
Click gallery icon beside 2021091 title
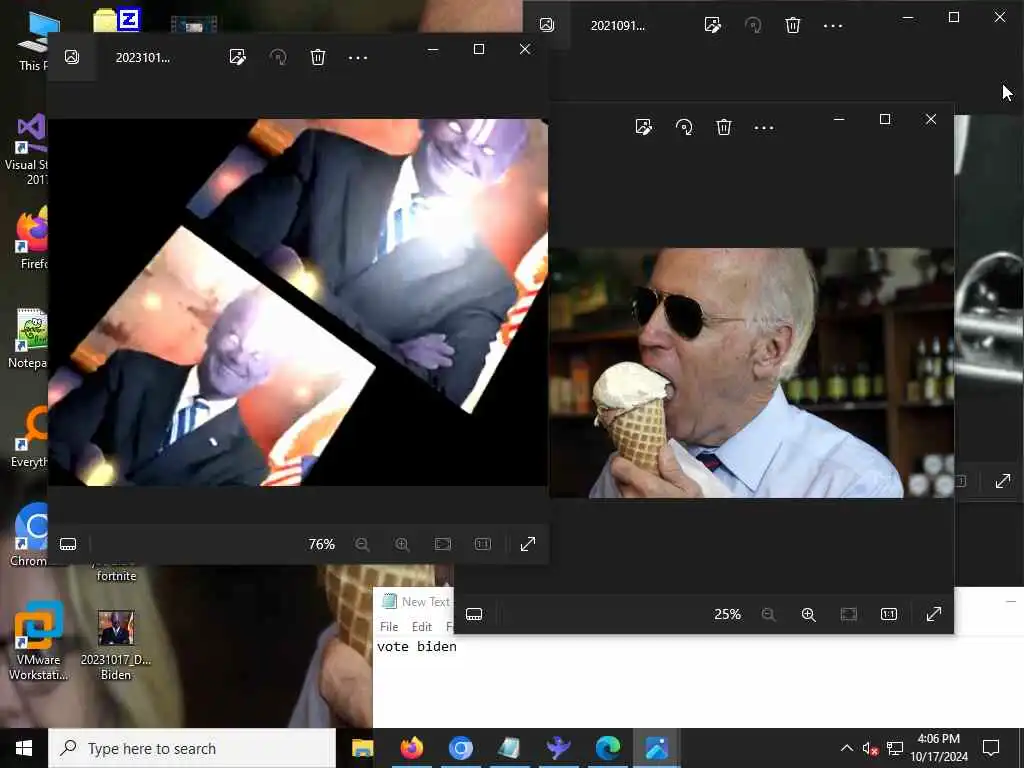(547, 25)
